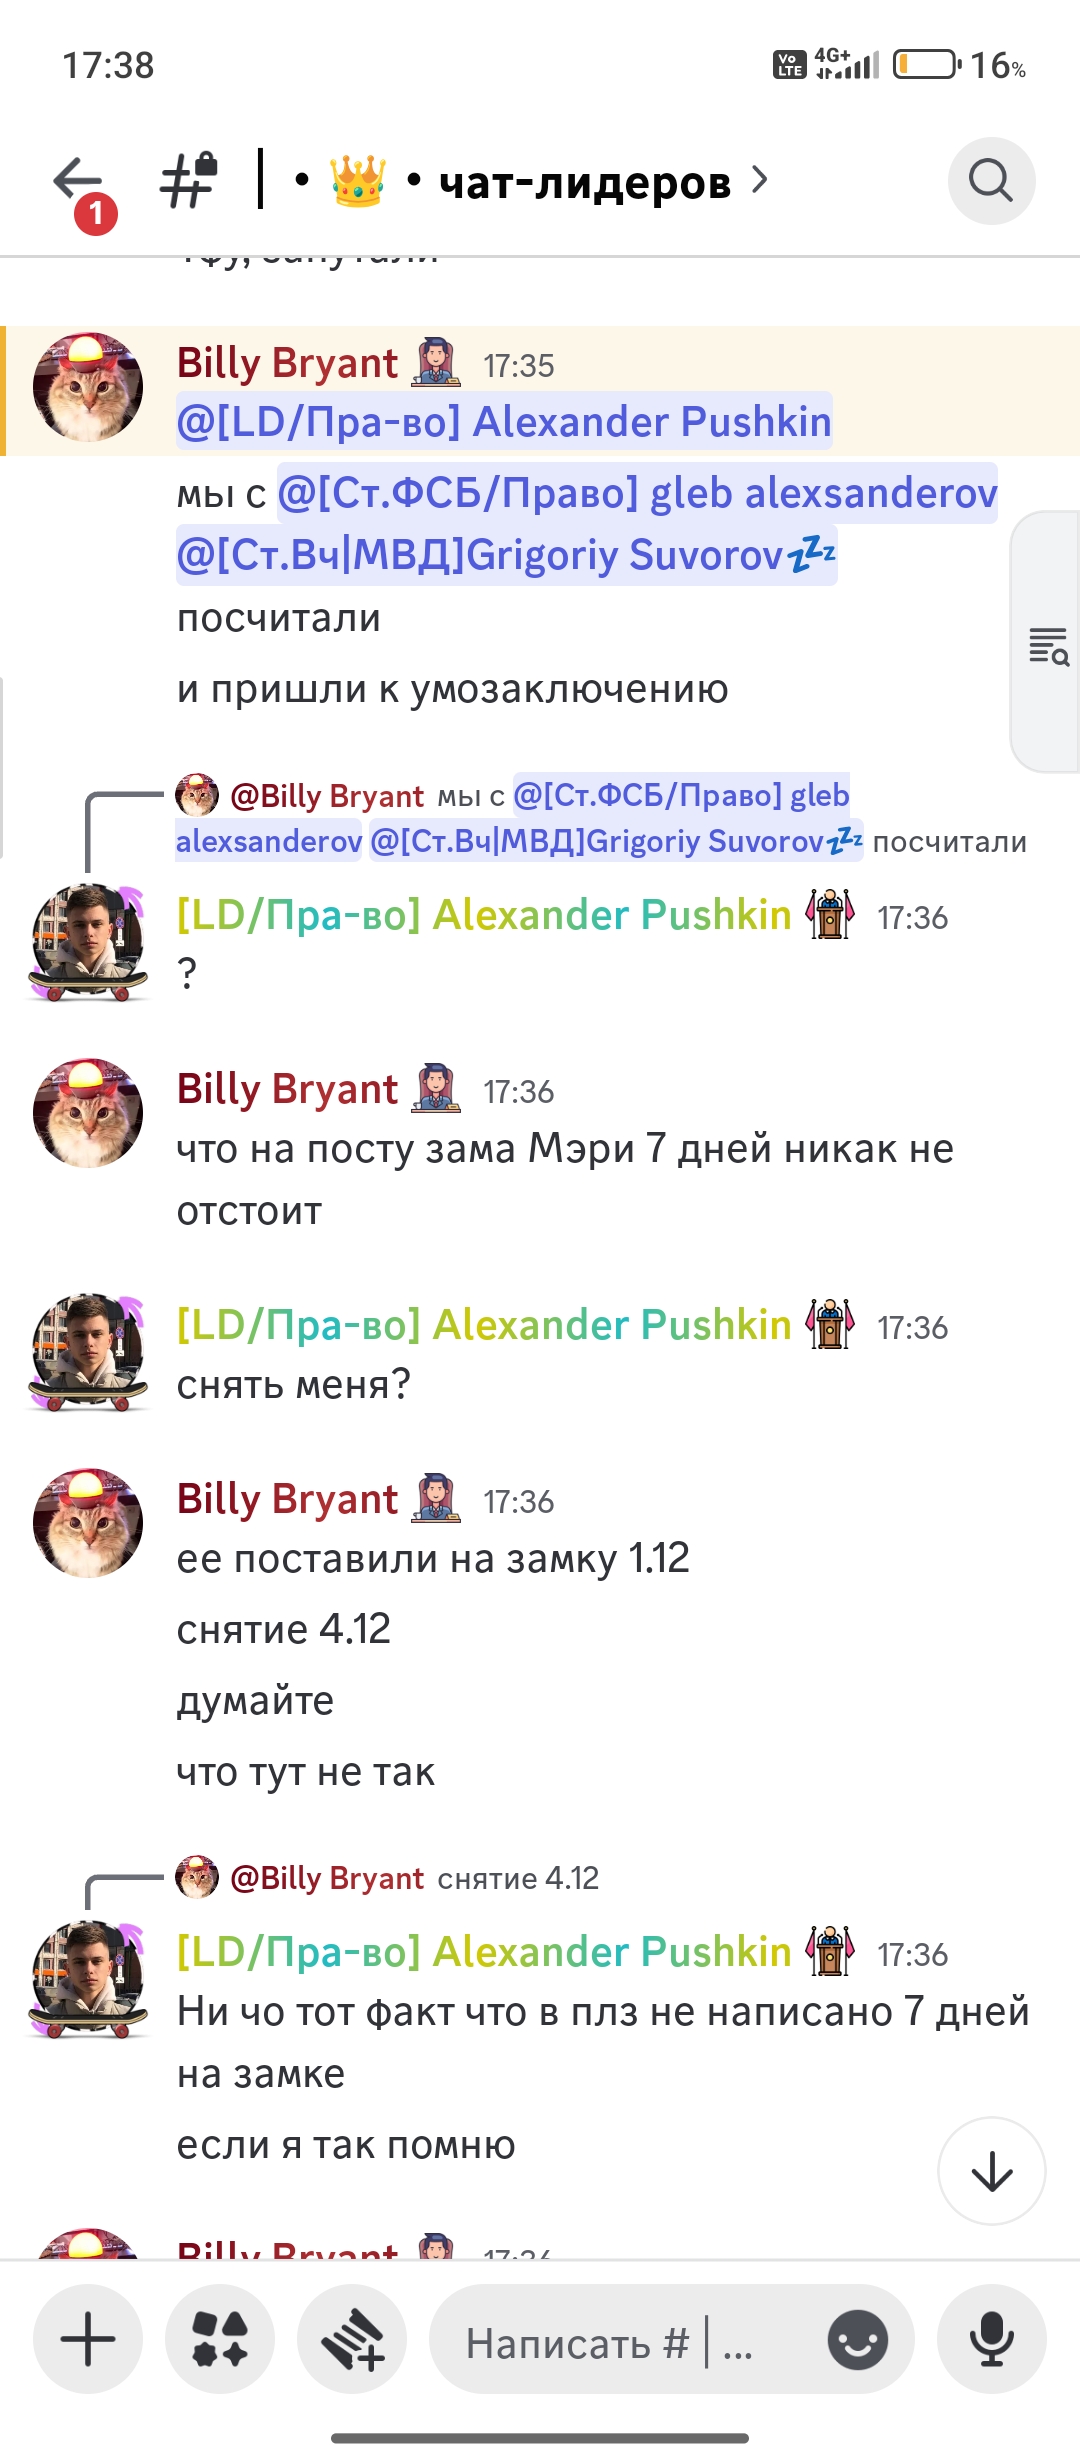Tap mention @[Ст.ФСБ/Право] gleb alexsanderov
The width and height of the screenshot is (1080, 2460).
637,493
